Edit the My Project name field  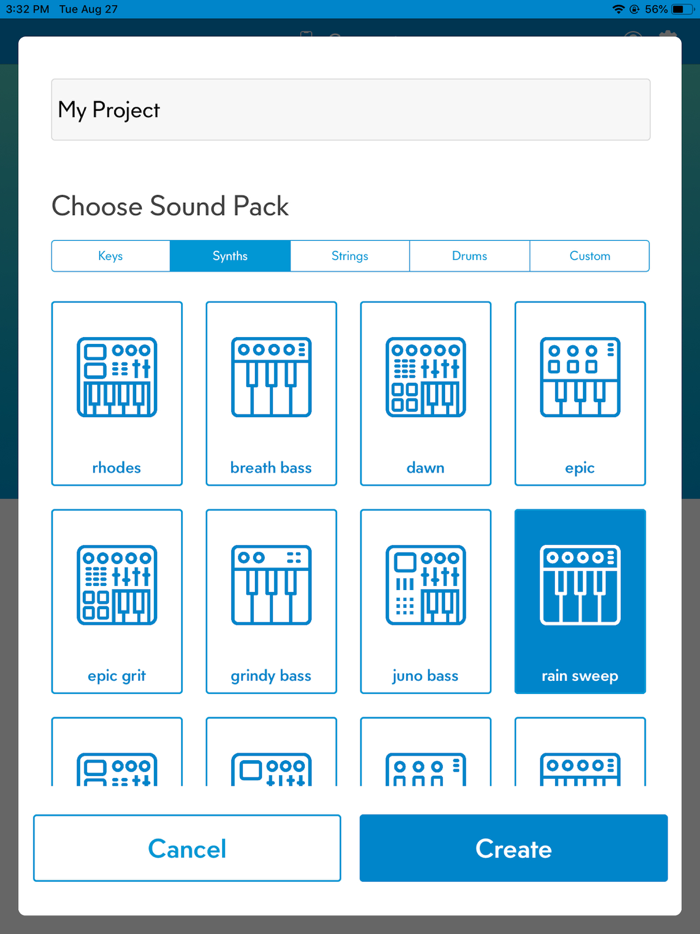[x=350, y=110]
